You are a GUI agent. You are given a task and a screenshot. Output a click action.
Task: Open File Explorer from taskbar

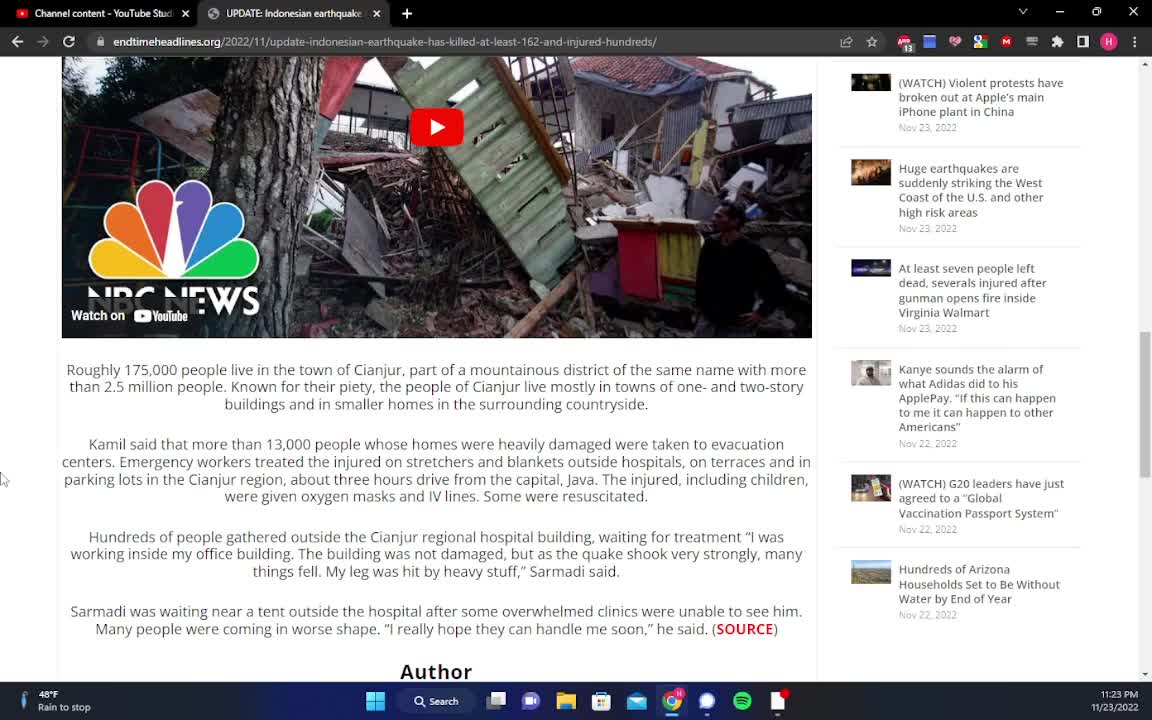click(566, 701)
